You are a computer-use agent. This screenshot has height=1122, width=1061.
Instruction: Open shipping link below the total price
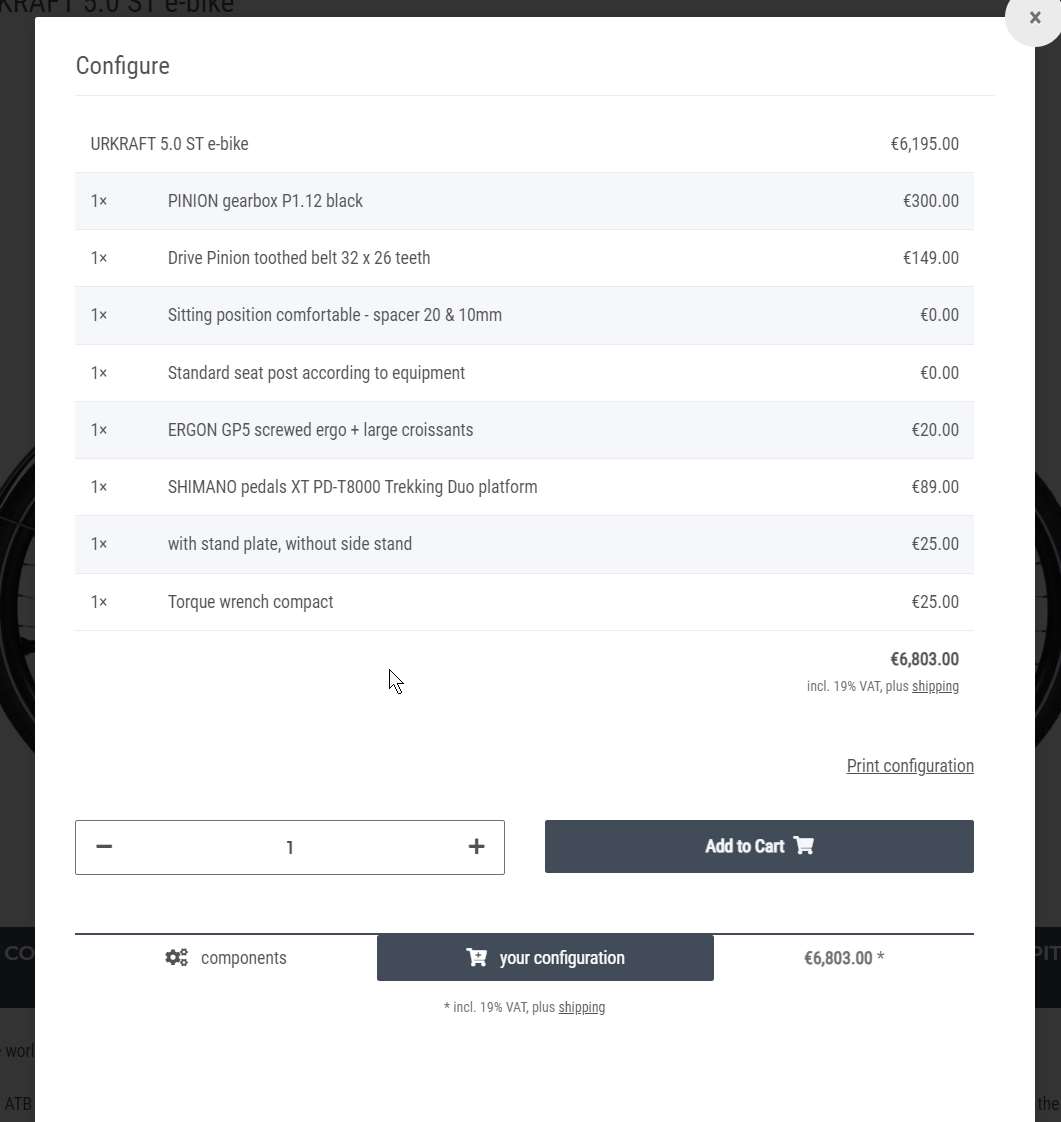point(935,686)
